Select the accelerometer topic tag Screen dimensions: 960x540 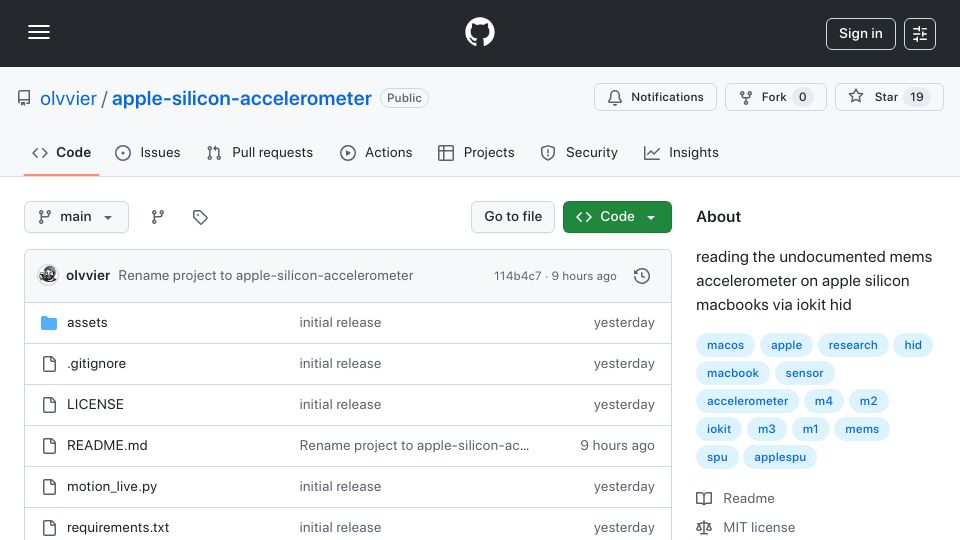[x=747, y=402]
